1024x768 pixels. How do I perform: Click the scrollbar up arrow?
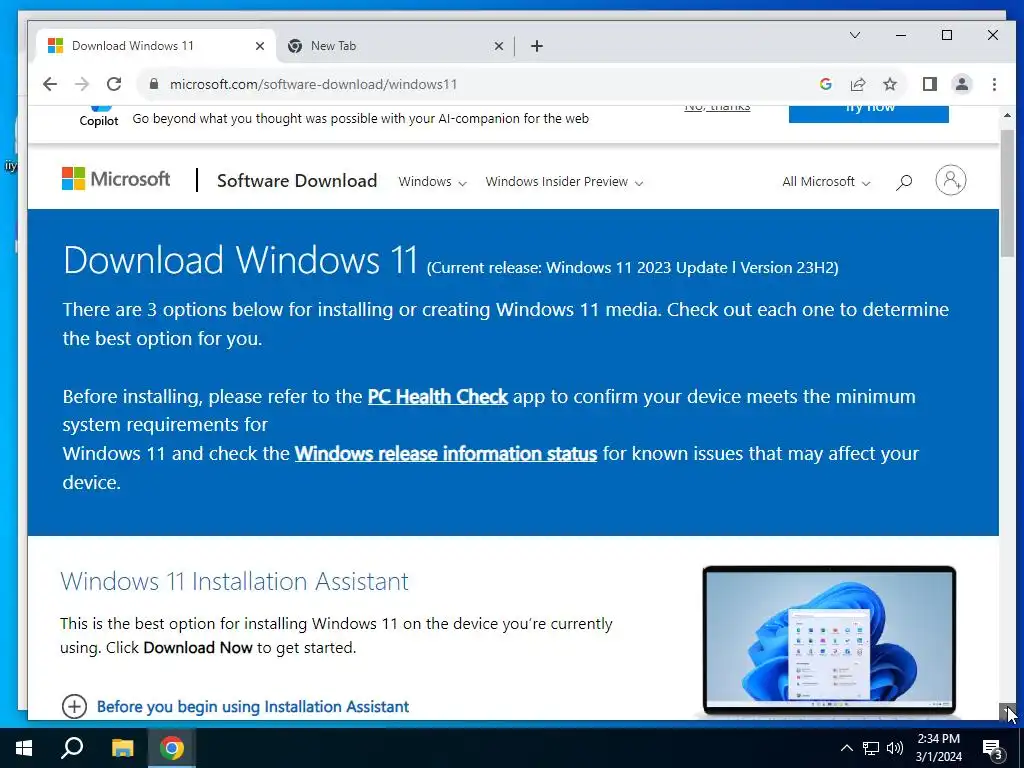(x=1007, y=116)
